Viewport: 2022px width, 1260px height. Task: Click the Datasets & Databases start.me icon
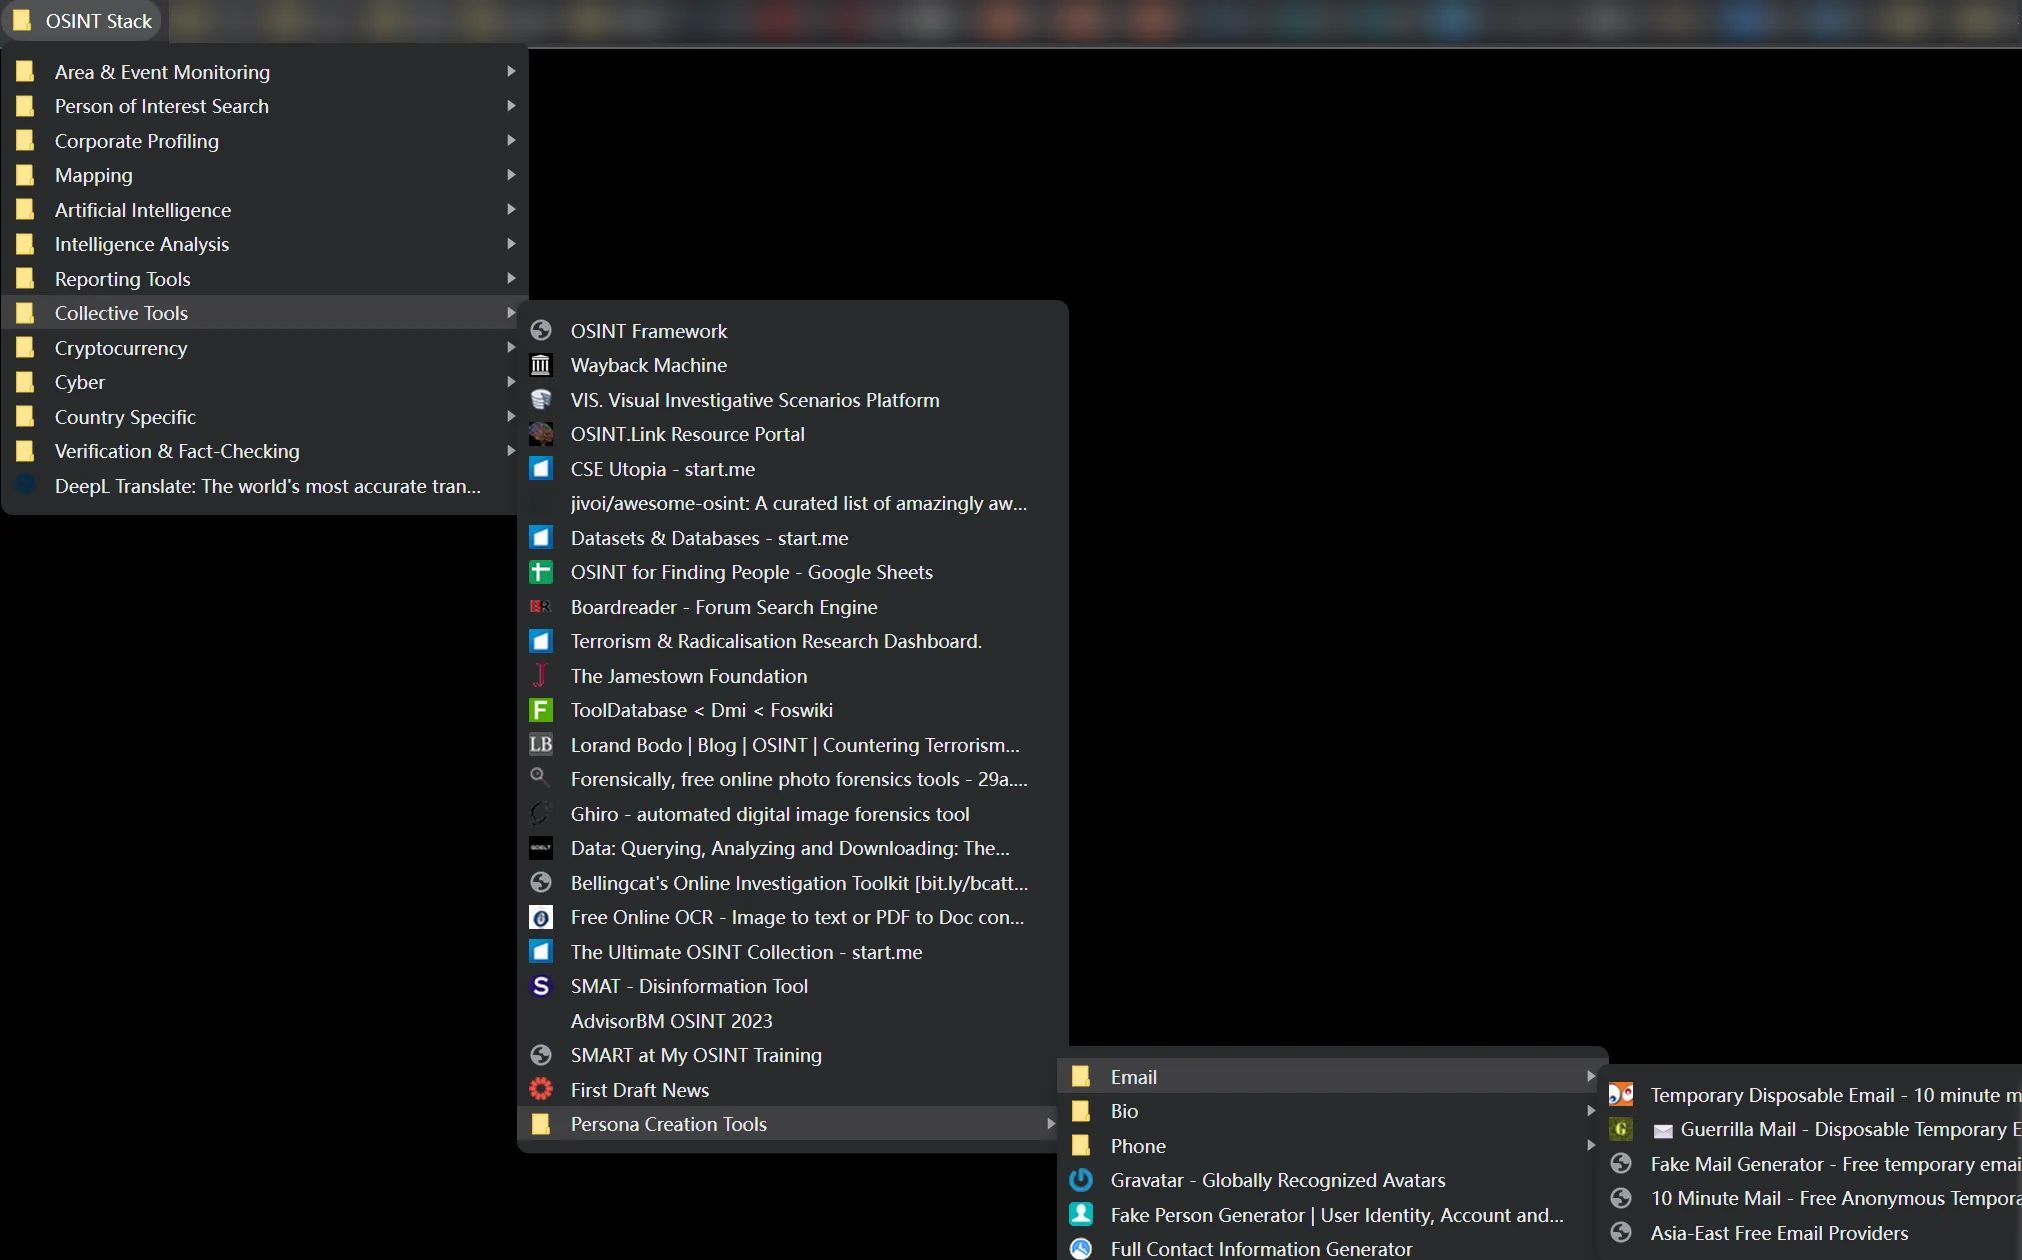(541, 537)
